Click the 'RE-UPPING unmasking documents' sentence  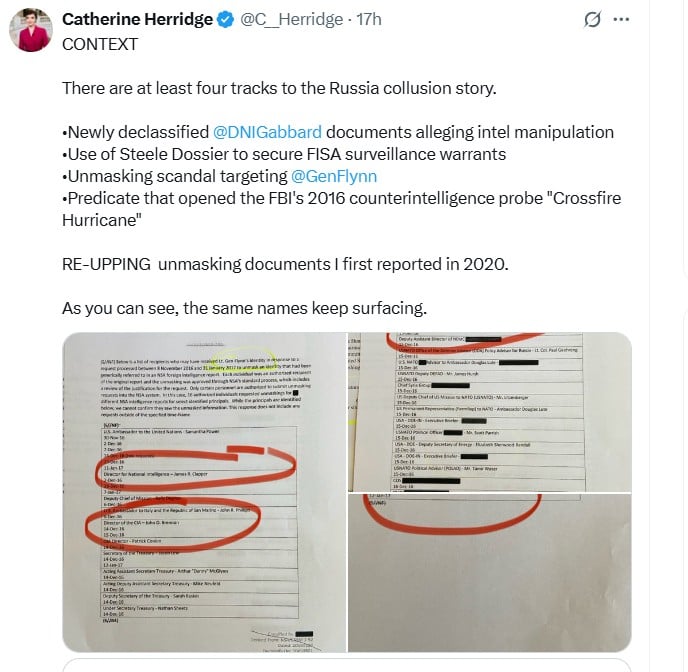[285, 264]
